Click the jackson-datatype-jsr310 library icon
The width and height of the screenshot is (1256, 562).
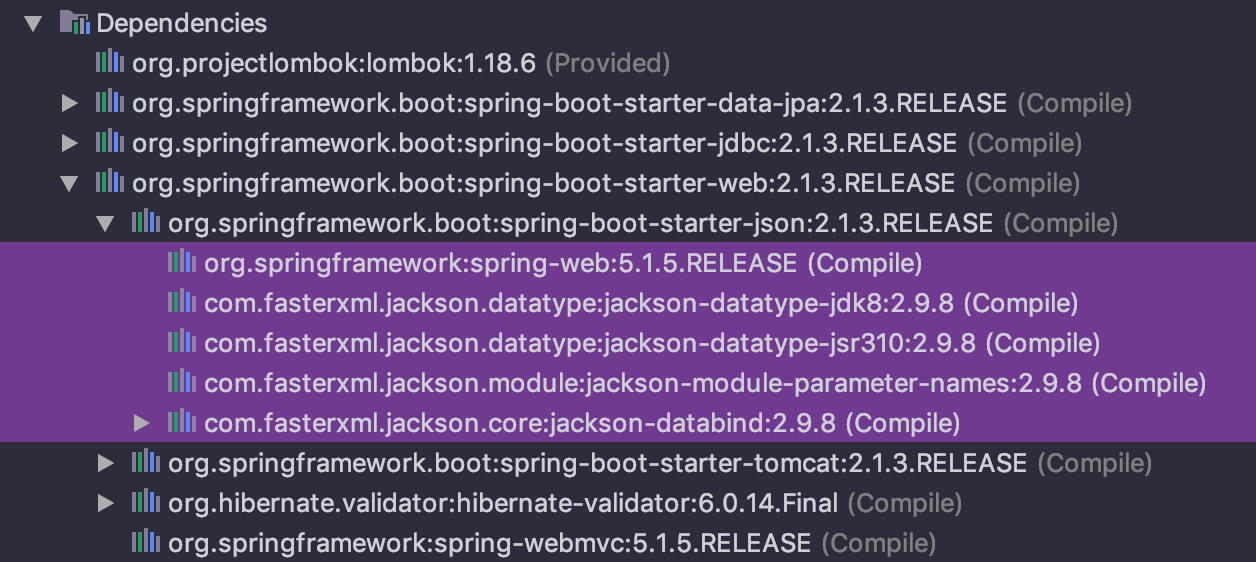[182, 343]
